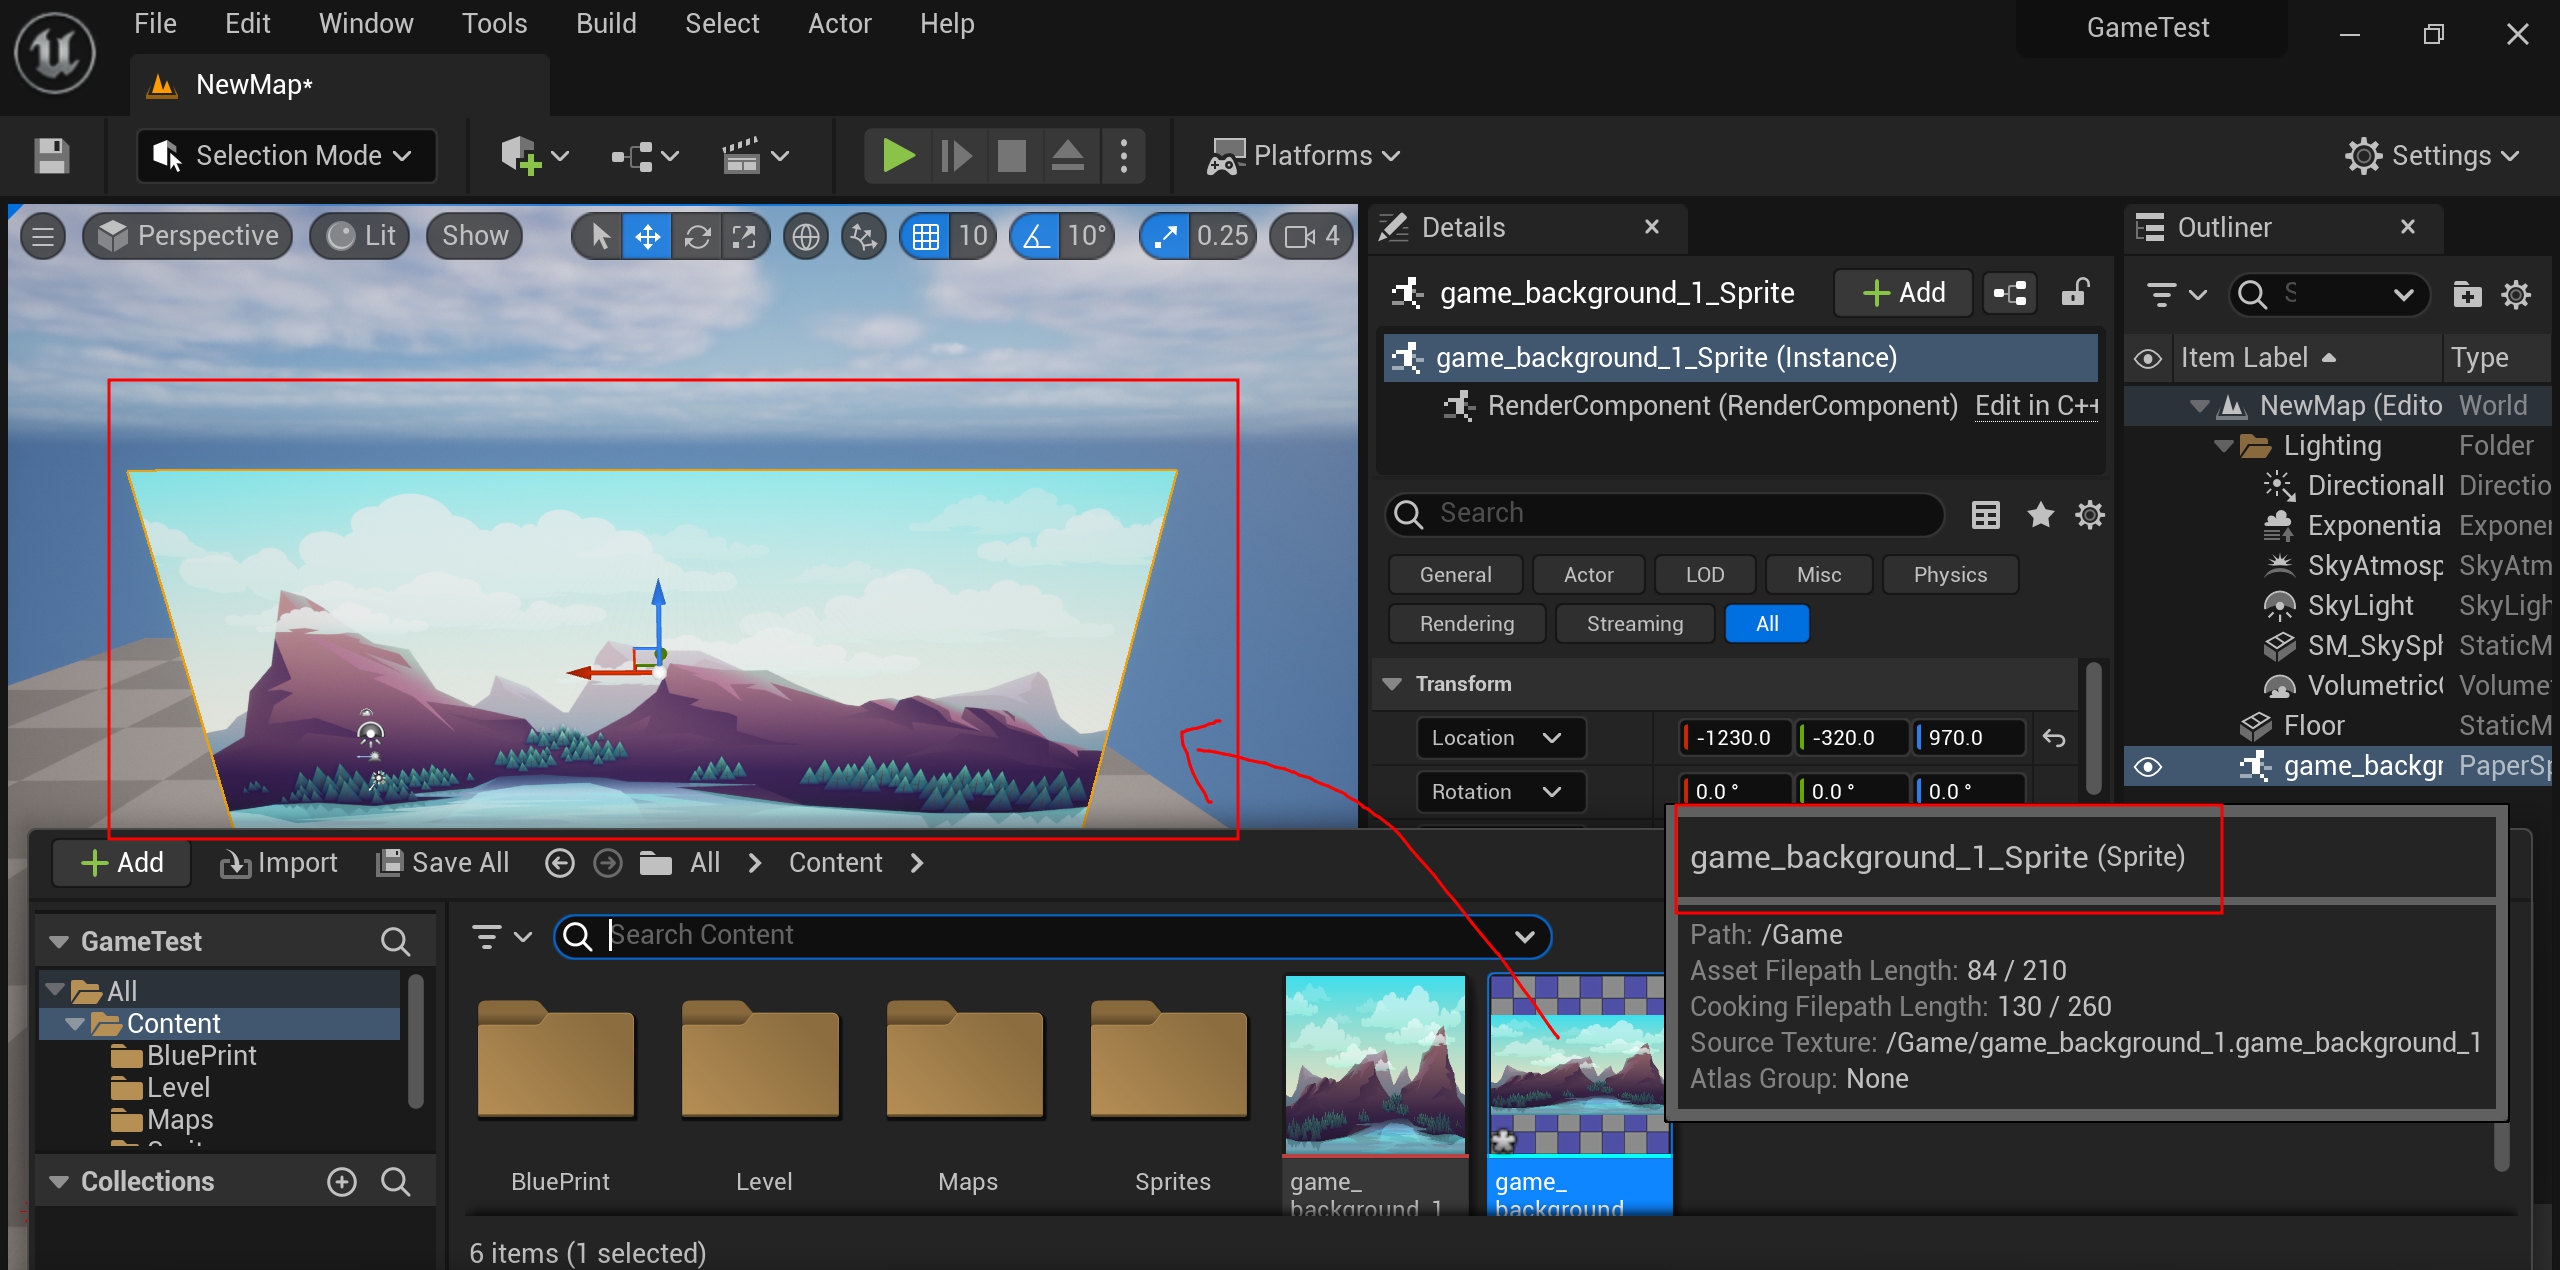Viewport: 2560px width, 1270px height.
Task: Open the viewport hamburger options menu
Action: [x=43, y=237]
